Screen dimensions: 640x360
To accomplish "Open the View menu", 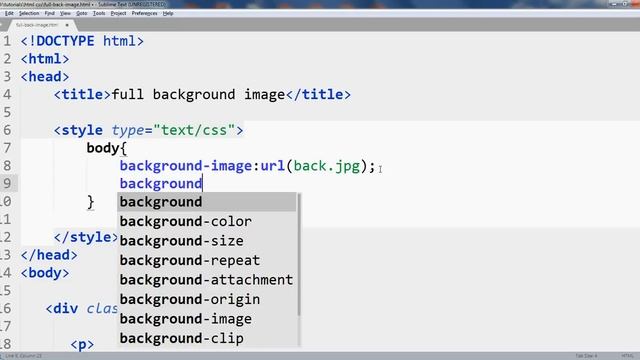I will pos(65,13).
